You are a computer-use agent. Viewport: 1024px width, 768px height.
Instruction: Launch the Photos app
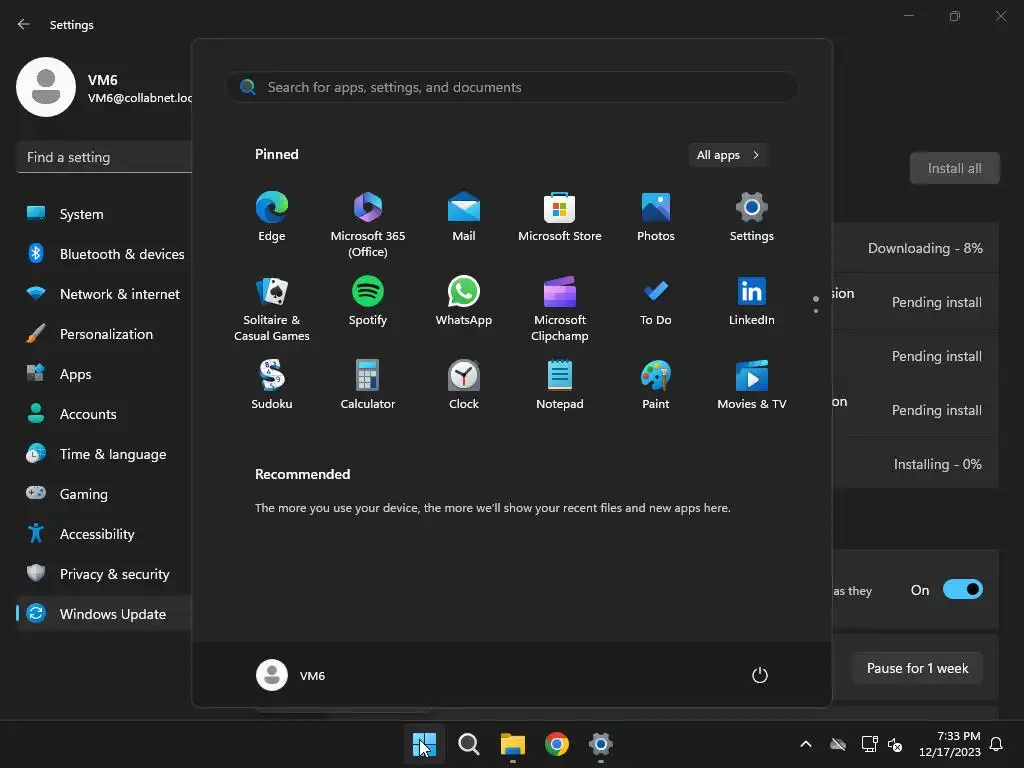click(656, 217)
